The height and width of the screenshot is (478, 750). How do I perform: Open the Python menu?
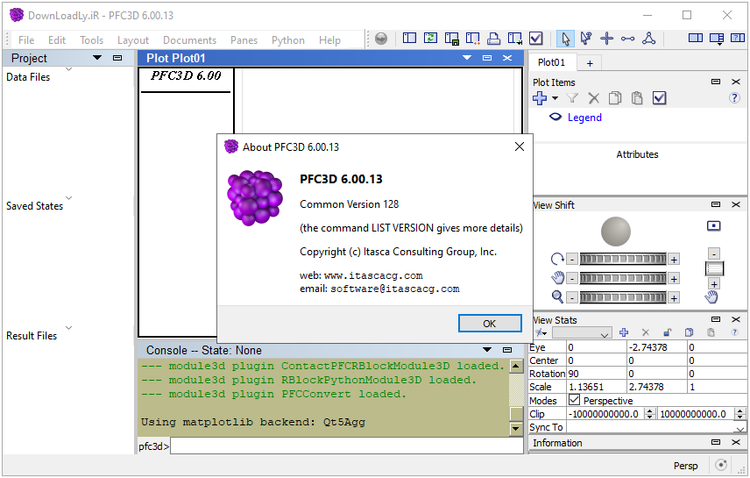tap(288, 40)
